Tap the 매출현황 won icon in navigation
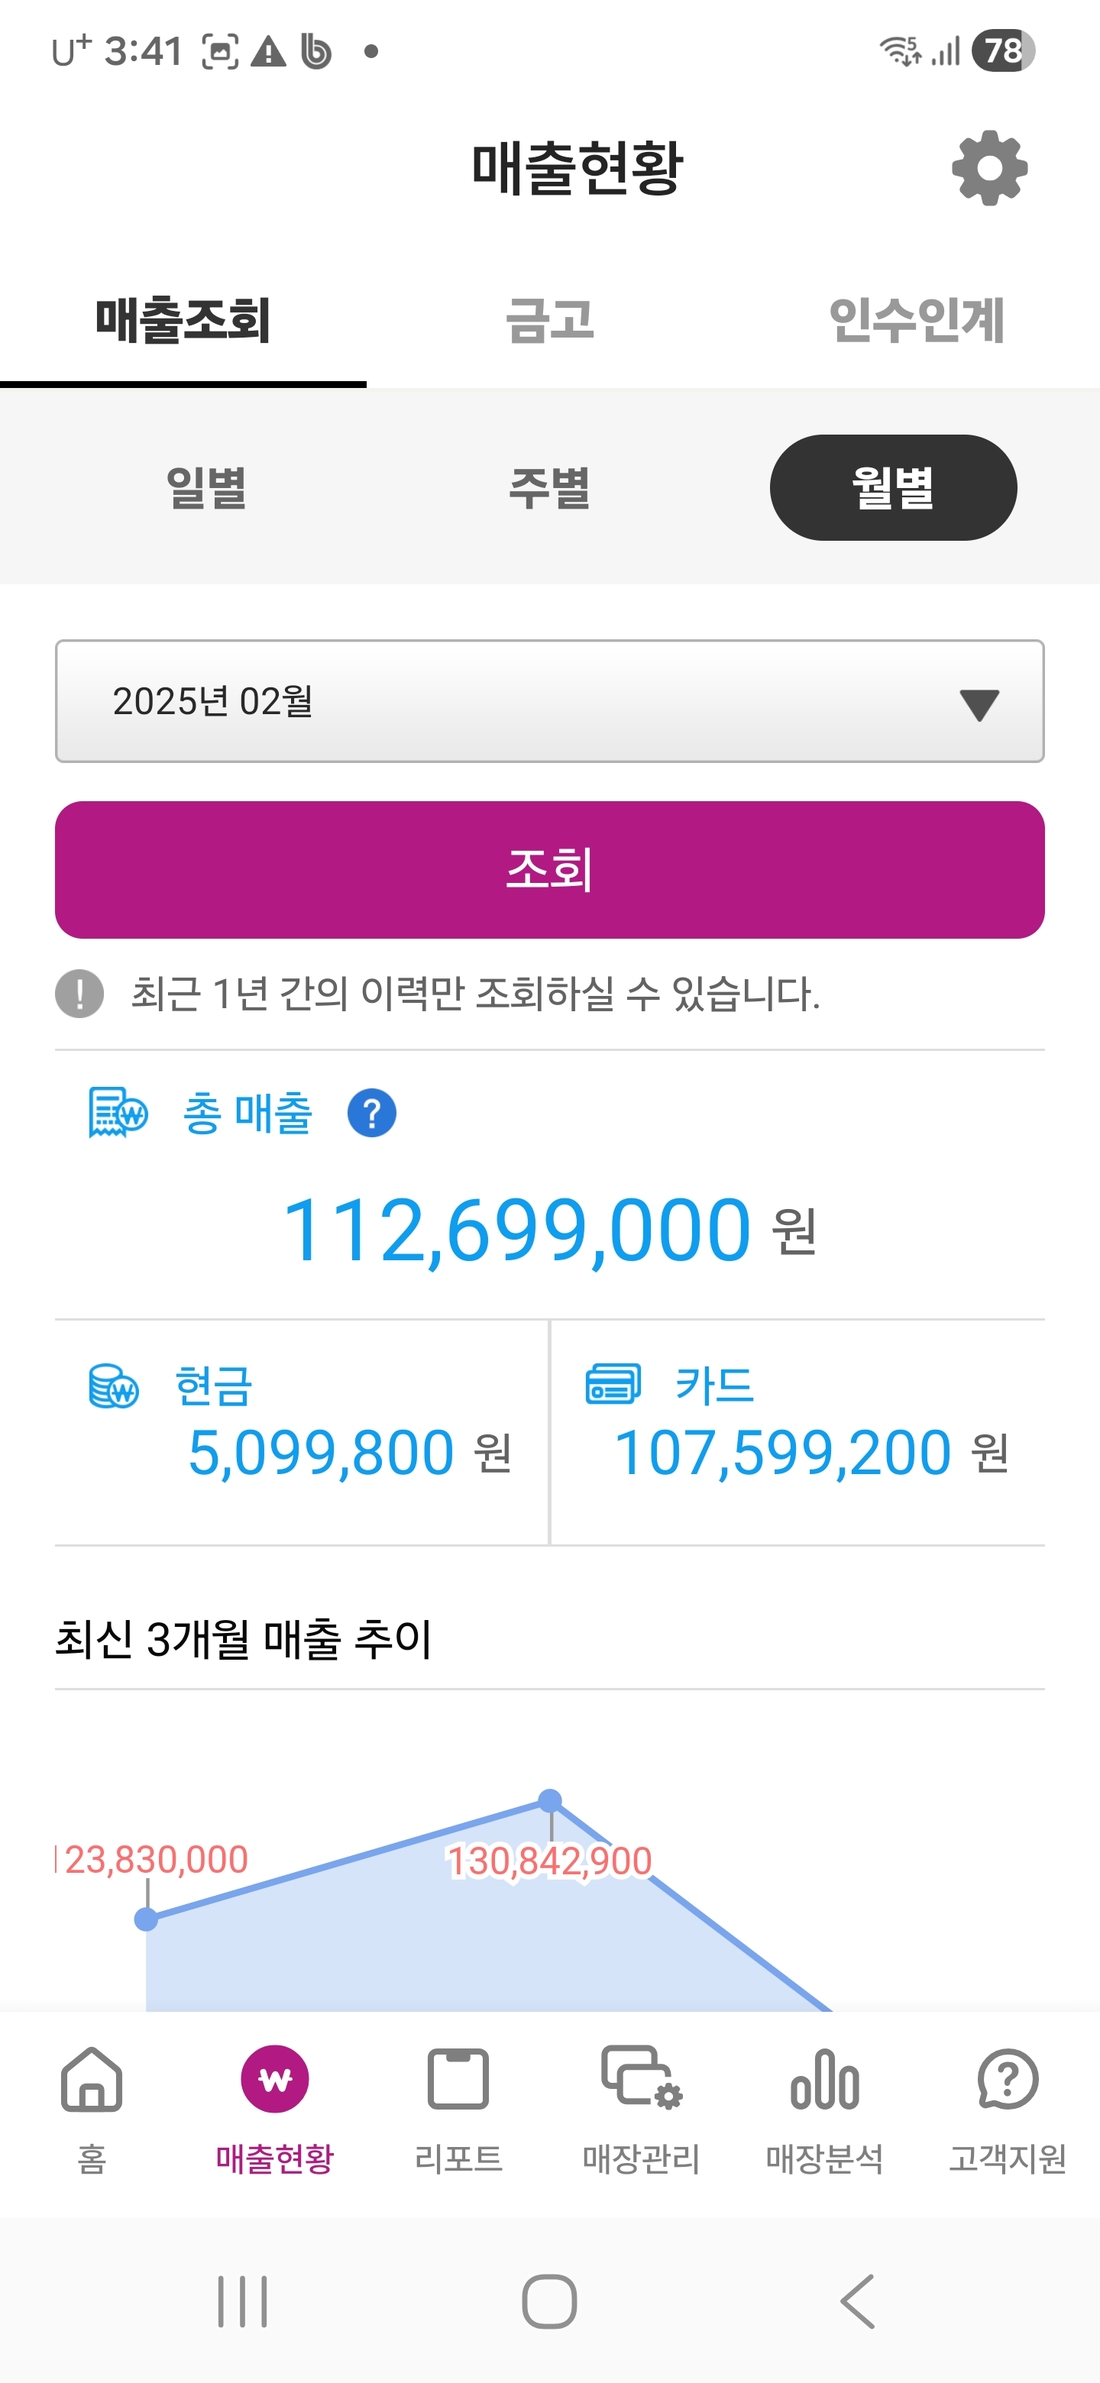 pyautogui.click(x=275, y=2080)
